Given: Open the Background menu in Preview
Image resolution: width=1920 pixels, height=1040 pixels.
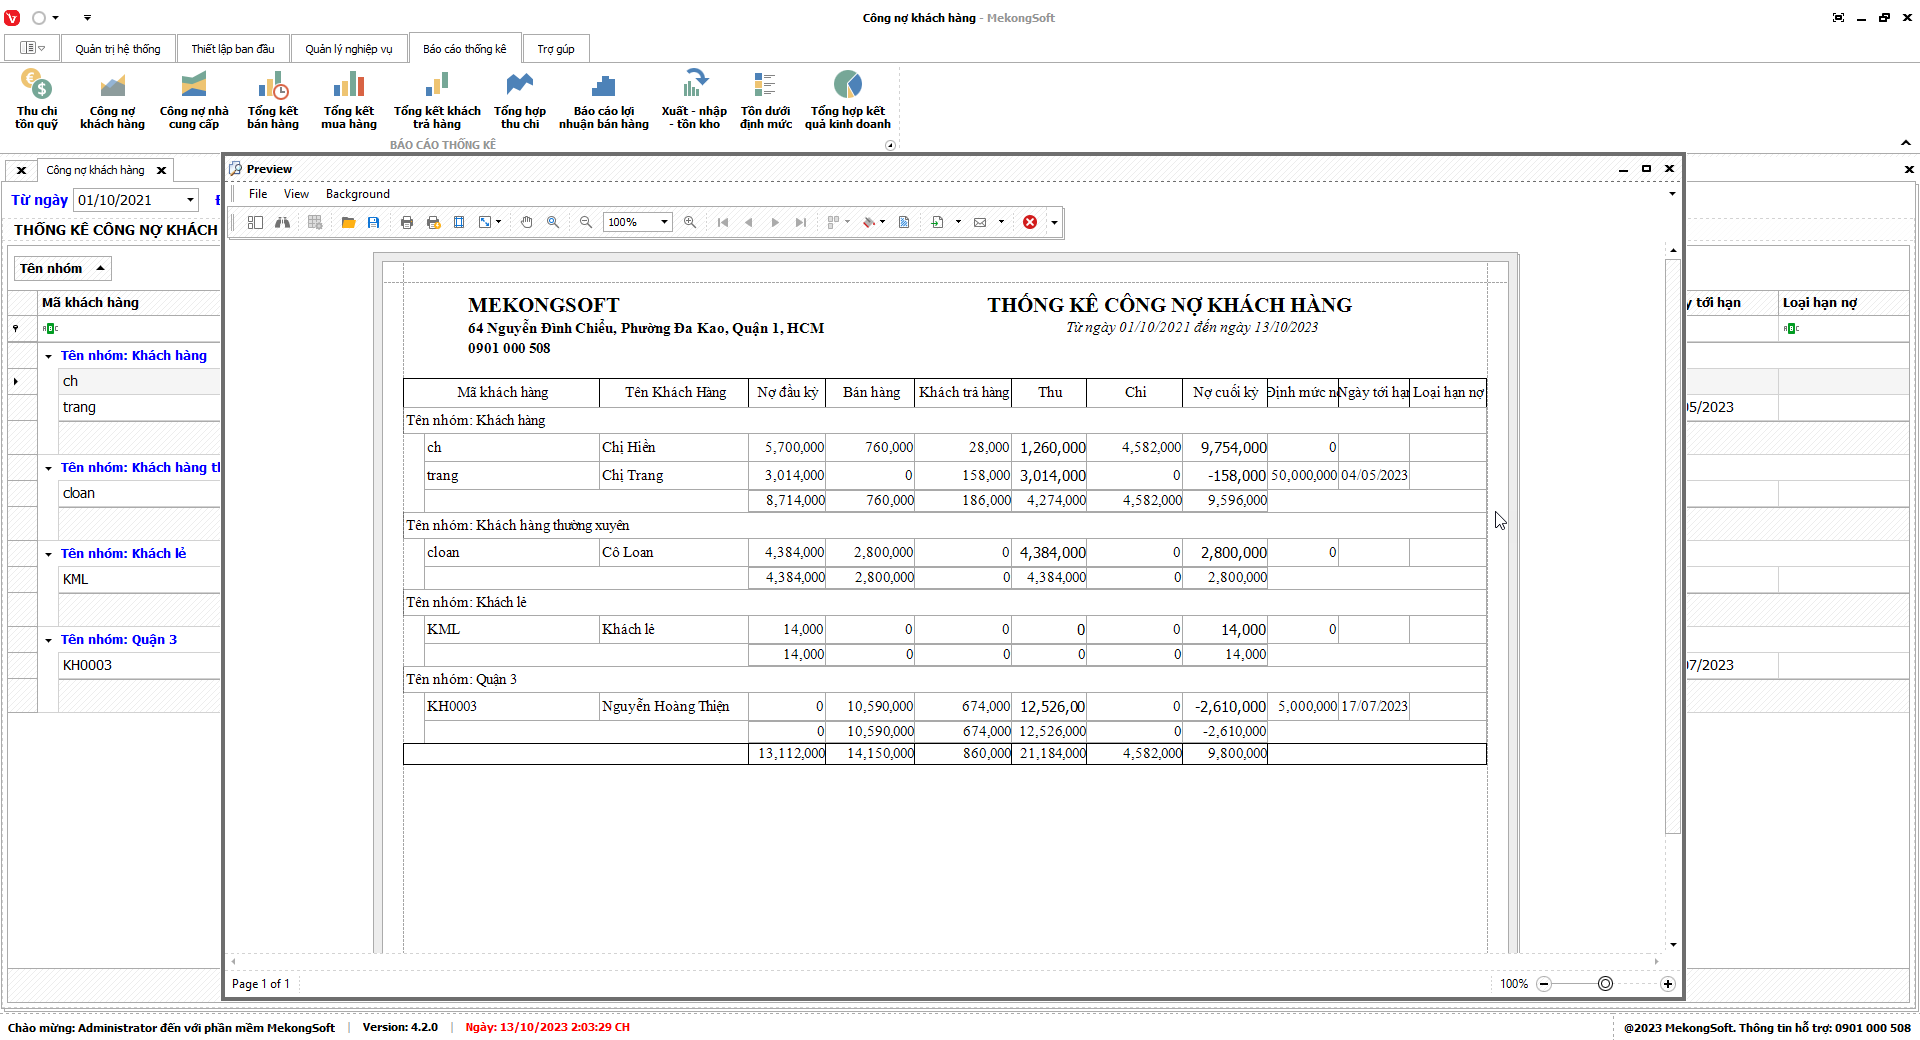Looking at the screenshot, I should point(357,194).
